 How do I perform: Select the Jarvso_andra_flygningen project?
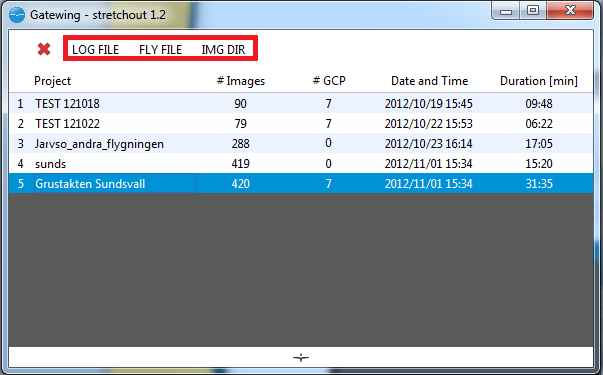pyautogui.click(x=99, y=144)
